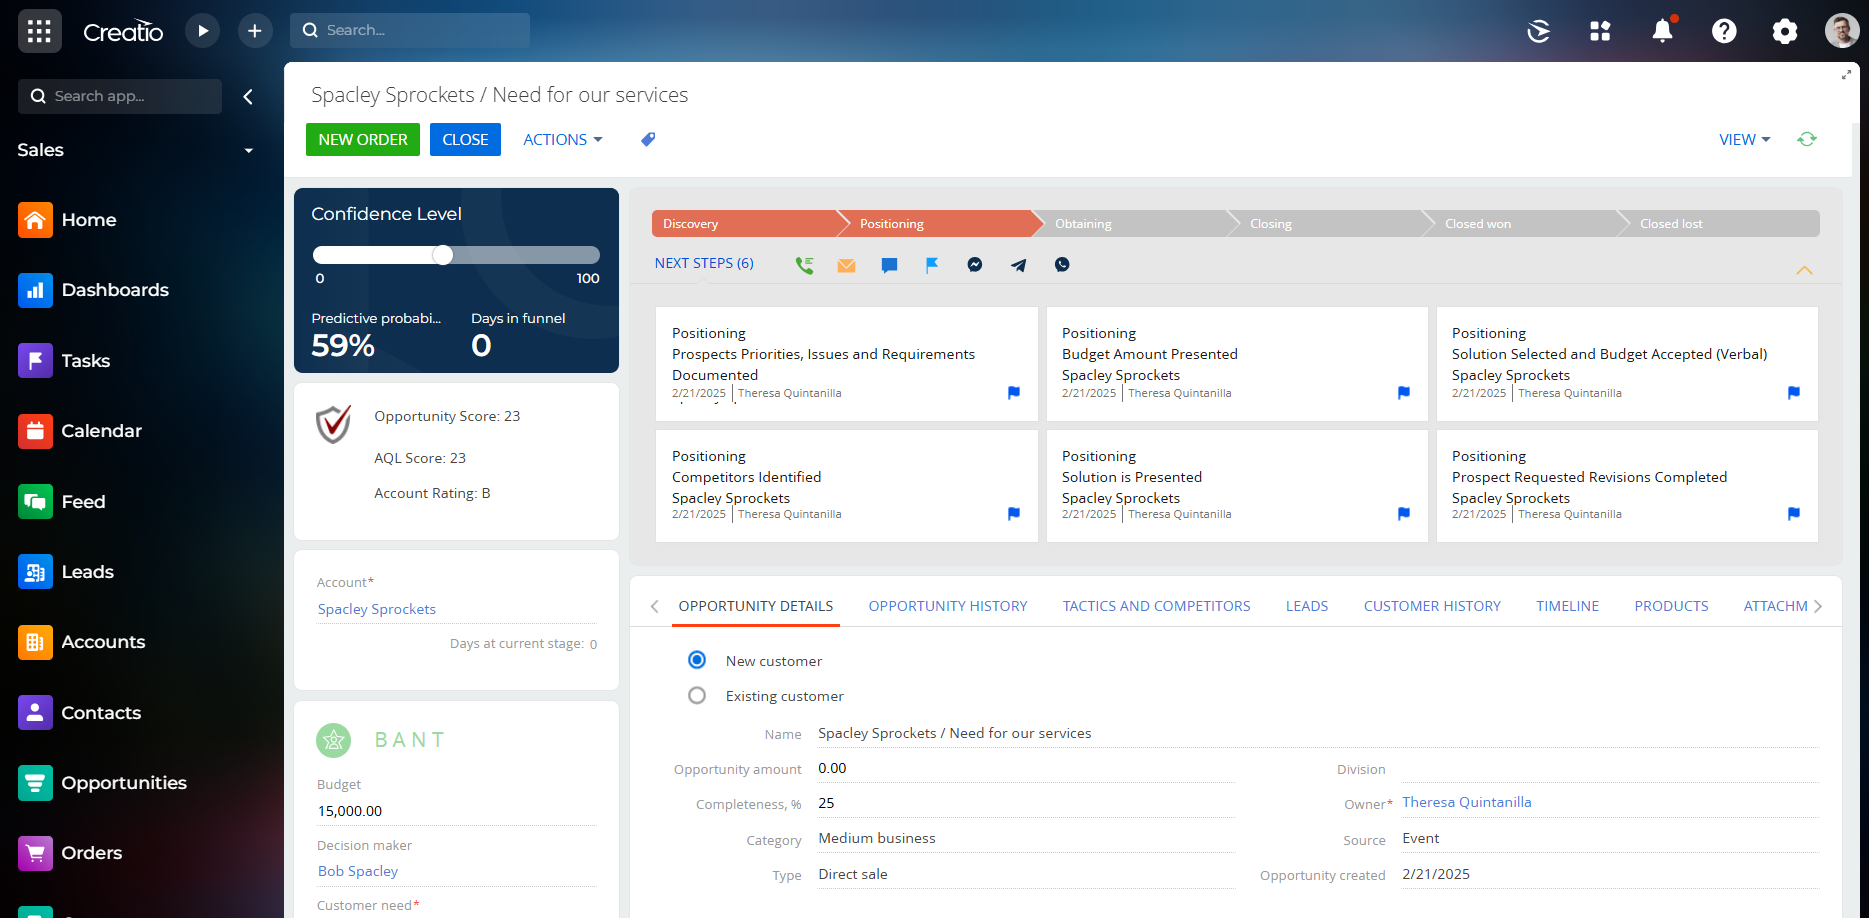Click the Search app sidebar field
The width and height of the screenshot is (1869, 918).
point(120,97)
